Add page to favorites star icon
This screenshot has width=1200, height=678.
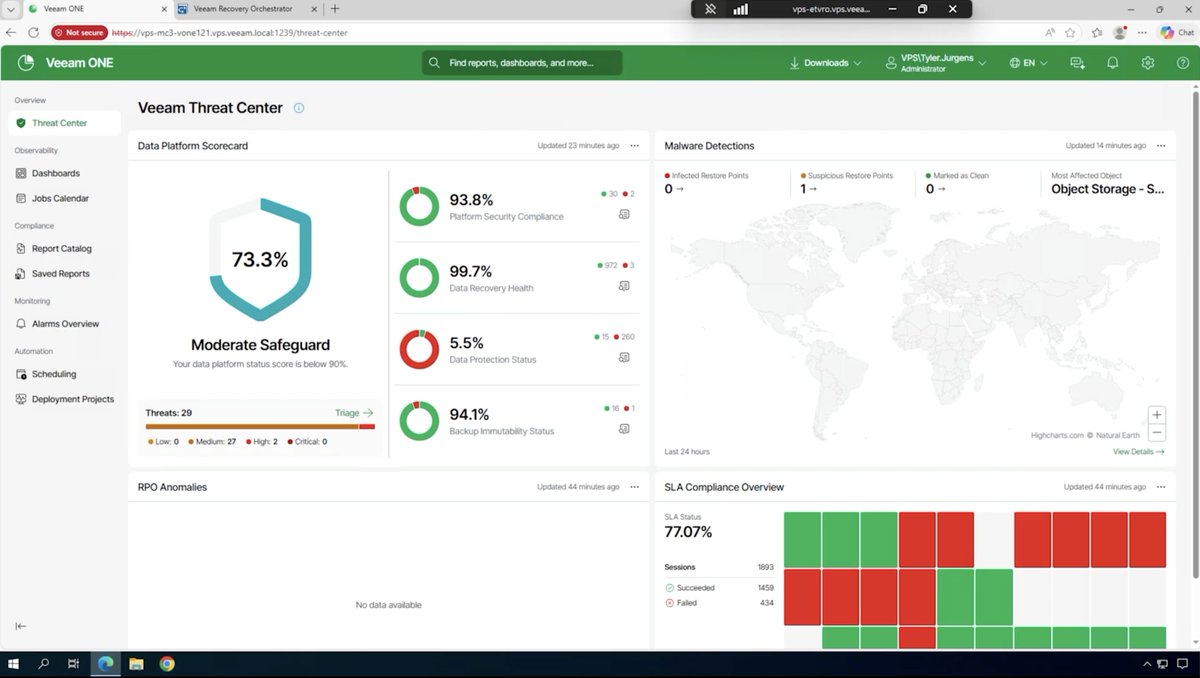1070,33
